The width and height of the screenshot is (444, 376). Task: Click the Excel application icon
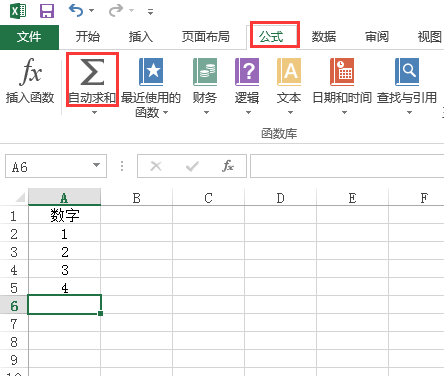18,11
